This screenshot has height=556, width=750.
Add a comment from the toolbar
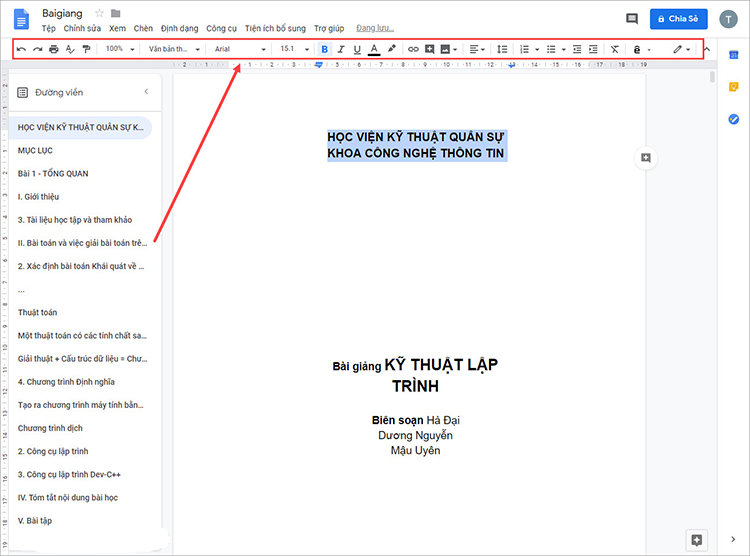coord(430,49)
